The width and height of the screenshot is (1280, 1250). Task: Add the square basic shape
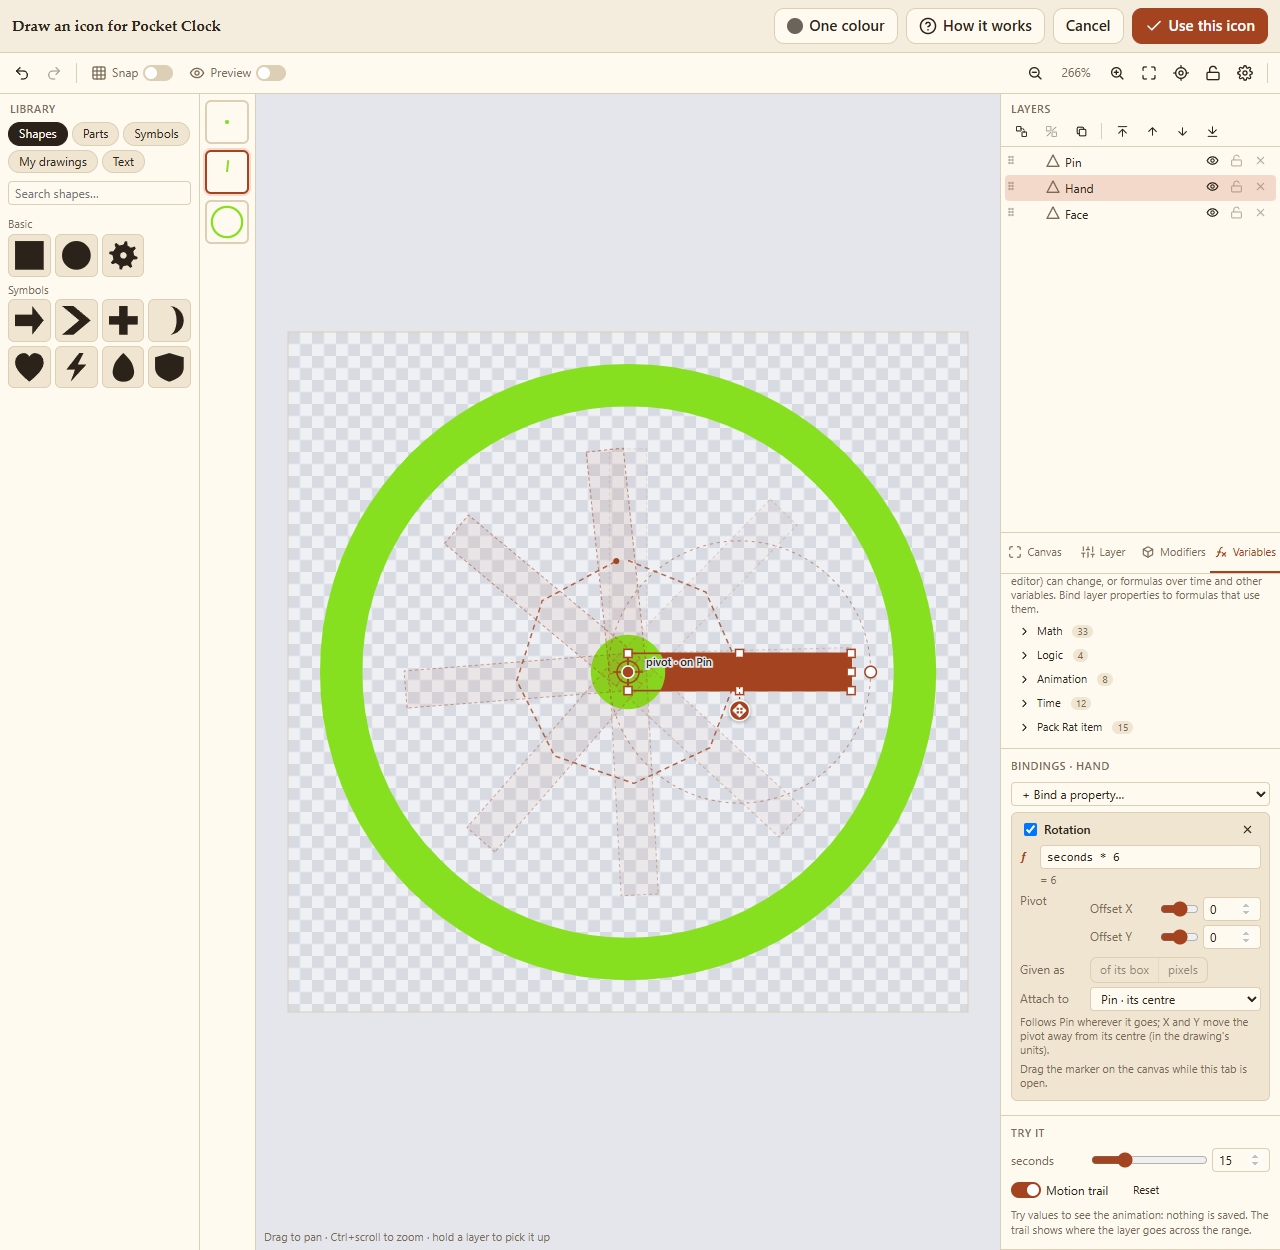pos(29,255)
